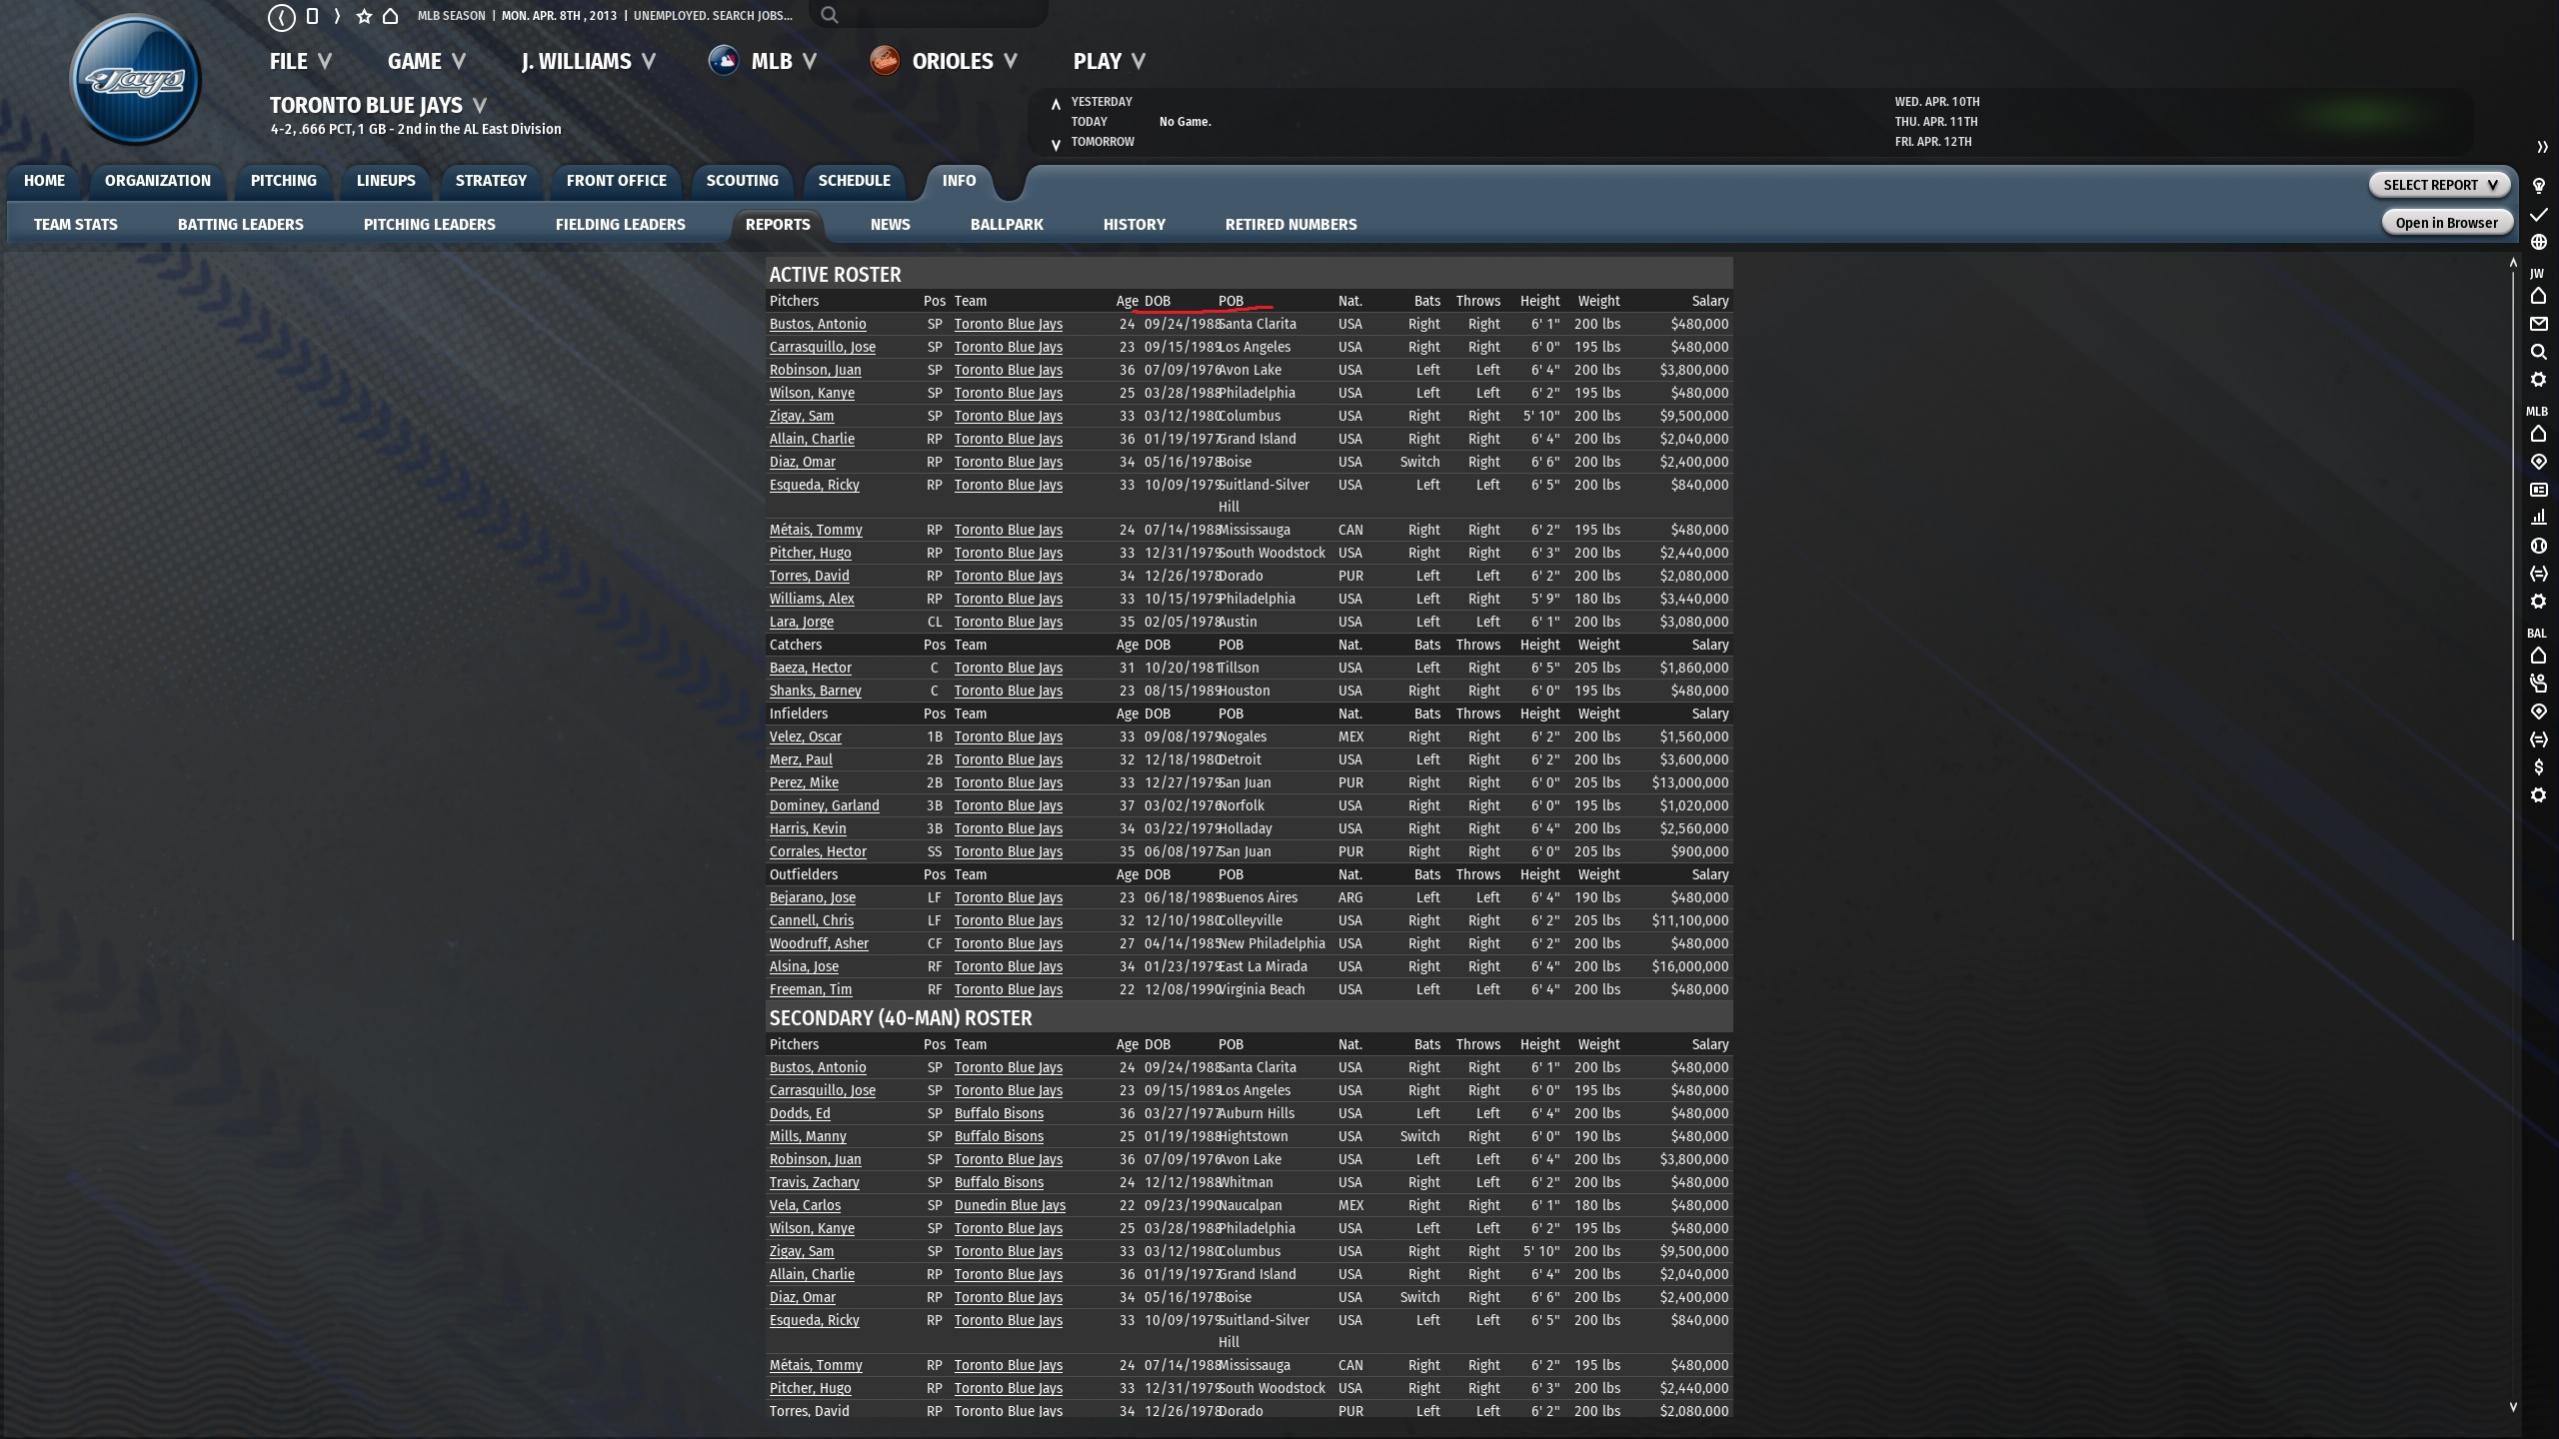
Task: Click the baseball icon in MLB sidebar
Action: tap(2538, 546)
